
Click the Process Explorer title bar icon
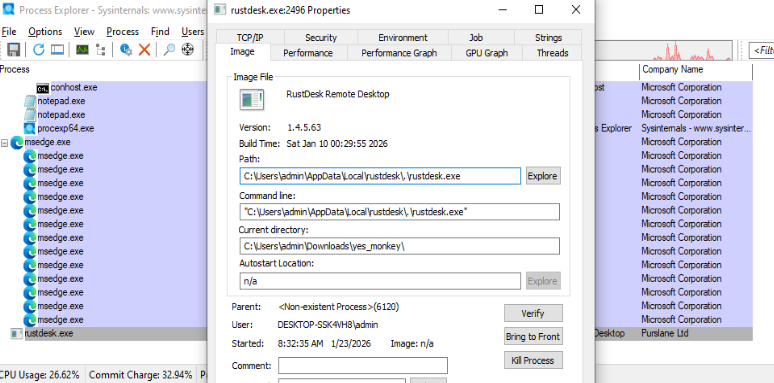tap(8, 10)
